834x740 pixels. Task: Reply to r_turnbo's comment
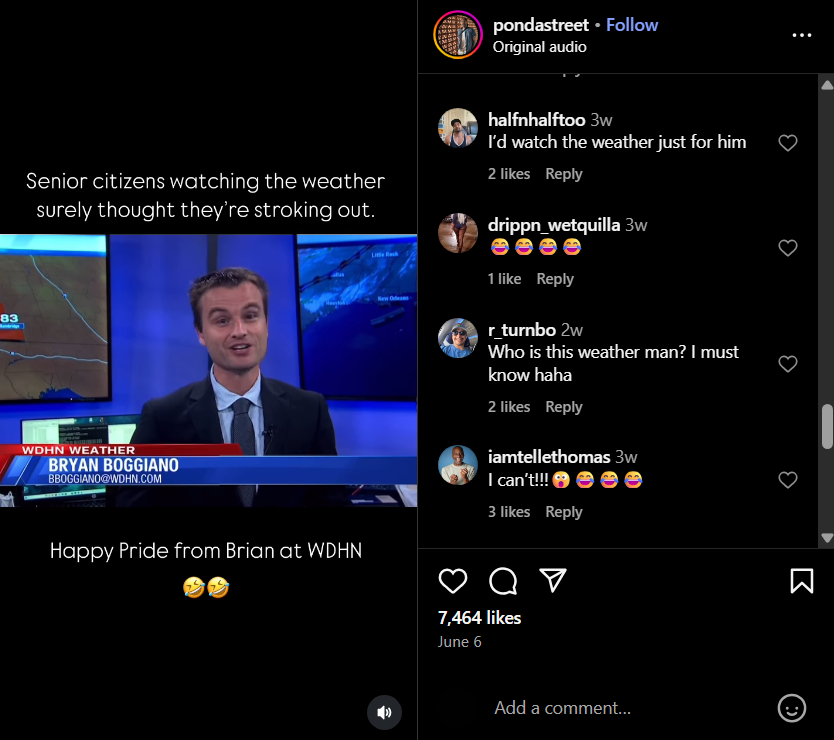point(563,407)
